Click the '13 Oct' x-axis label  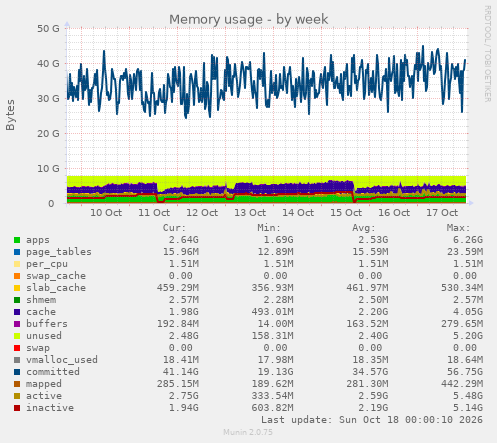point(250,213)
